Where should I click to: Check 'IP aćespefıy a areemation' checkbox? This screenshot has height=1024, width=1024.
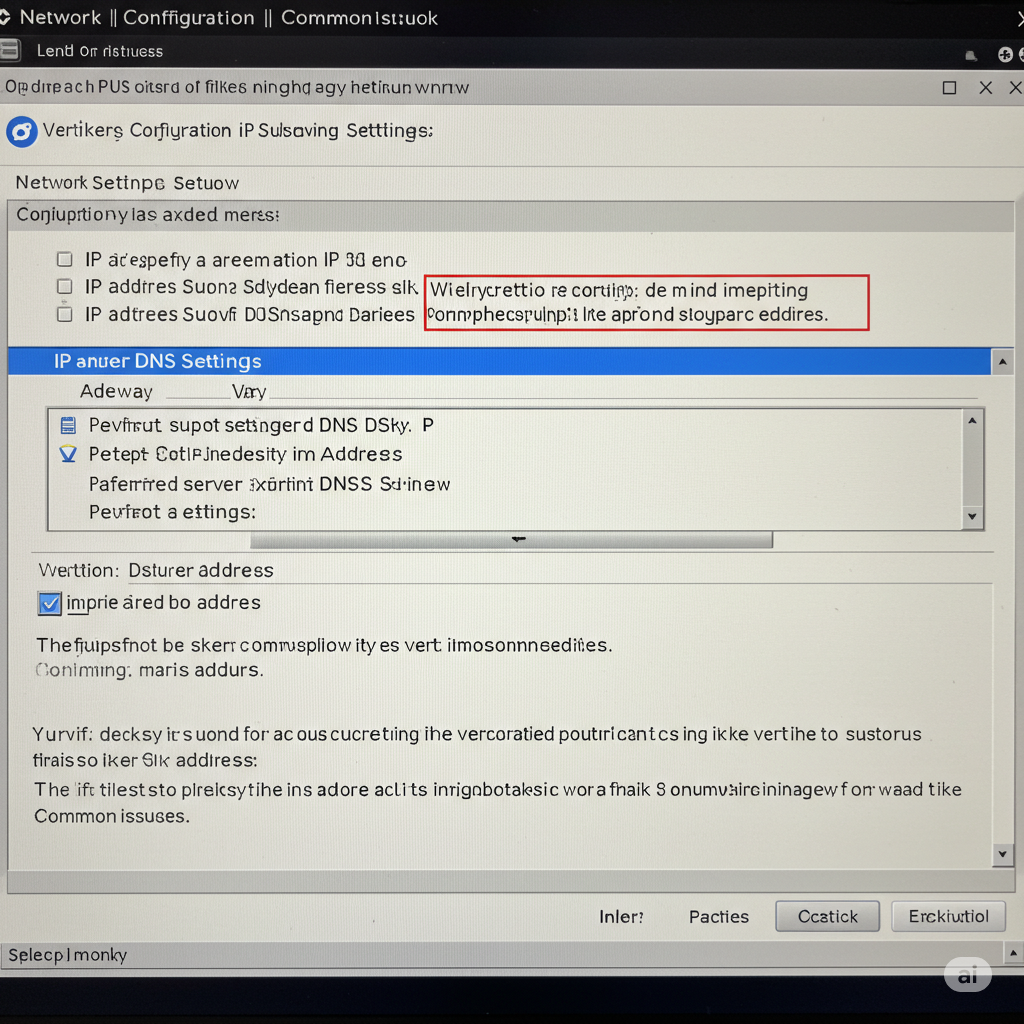tap(64, 260)
